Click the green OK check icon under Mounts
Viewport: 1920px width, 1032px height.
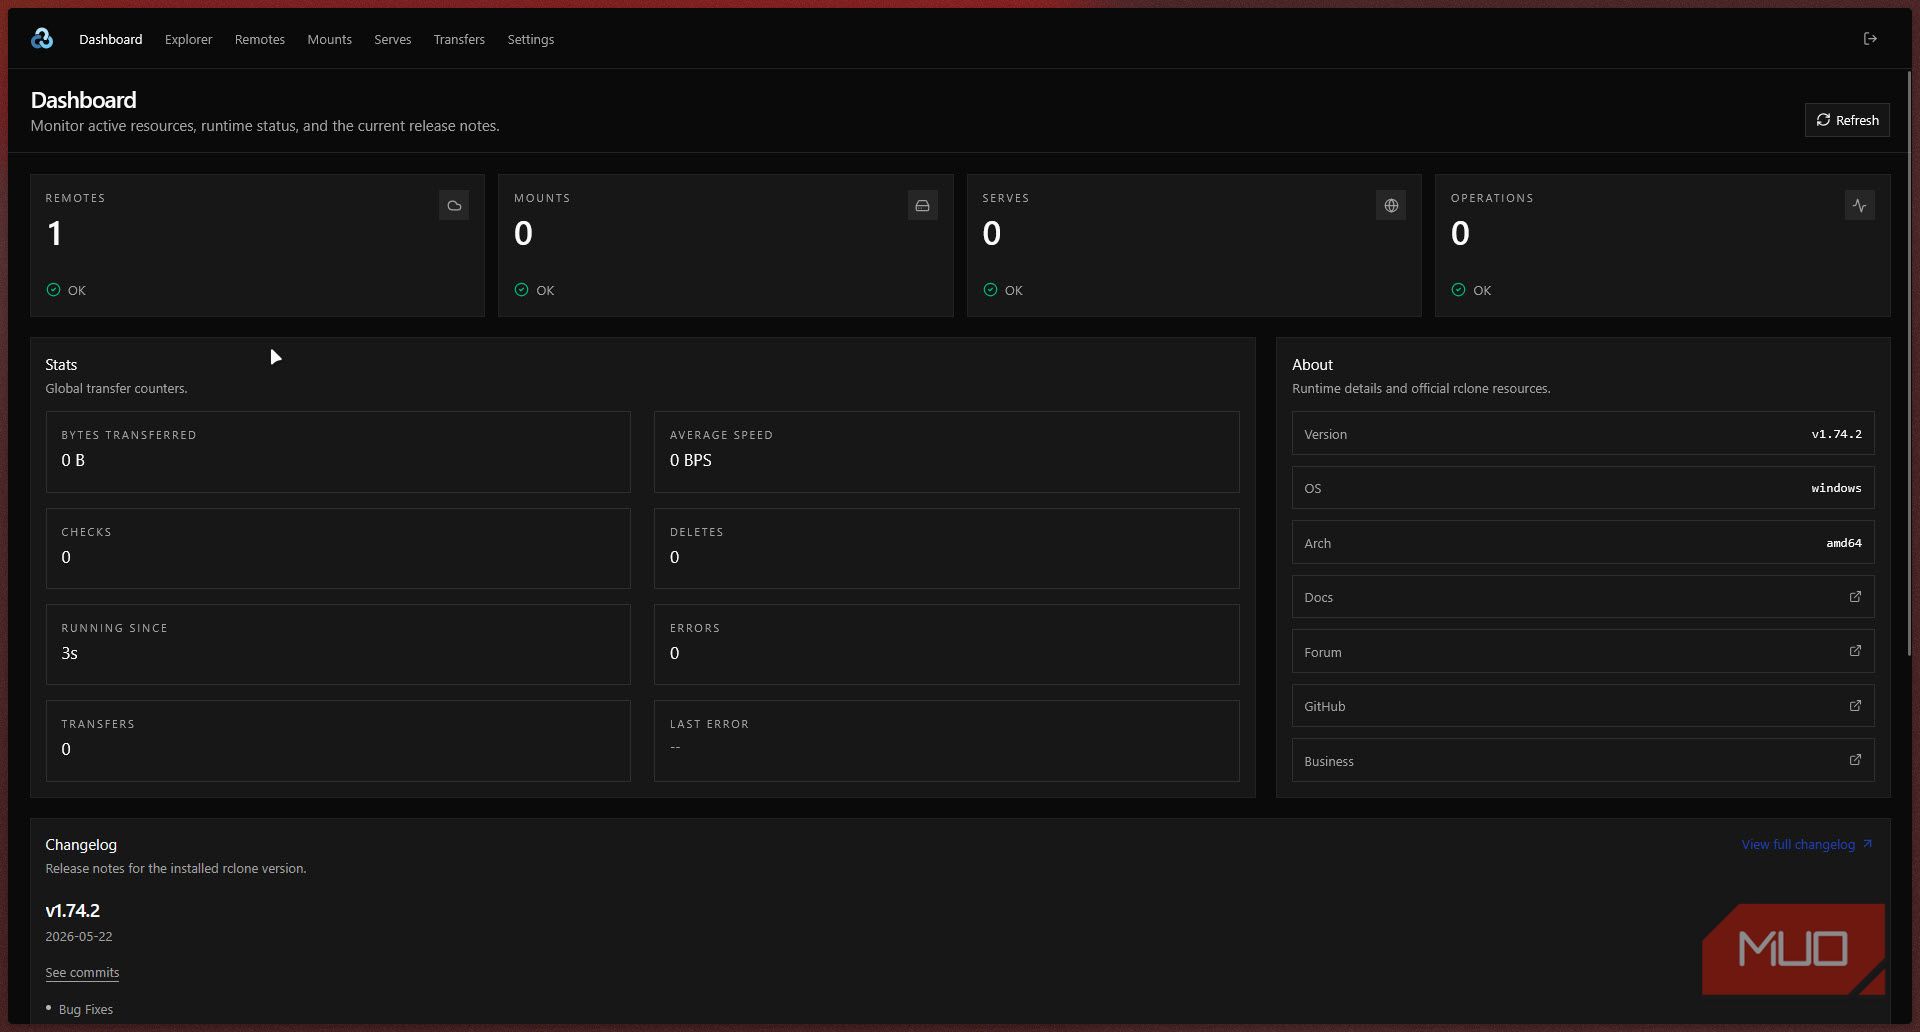coord(521,290)
